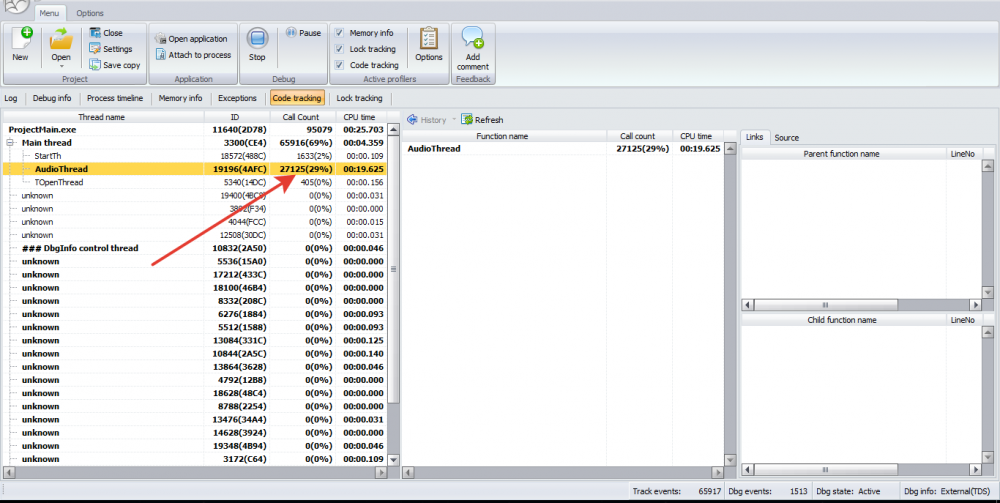Viewport: 1000px width, 503px height.
Task: Select the unknown thread with ID 13084(331C)
Action: (x=196, y=340)
